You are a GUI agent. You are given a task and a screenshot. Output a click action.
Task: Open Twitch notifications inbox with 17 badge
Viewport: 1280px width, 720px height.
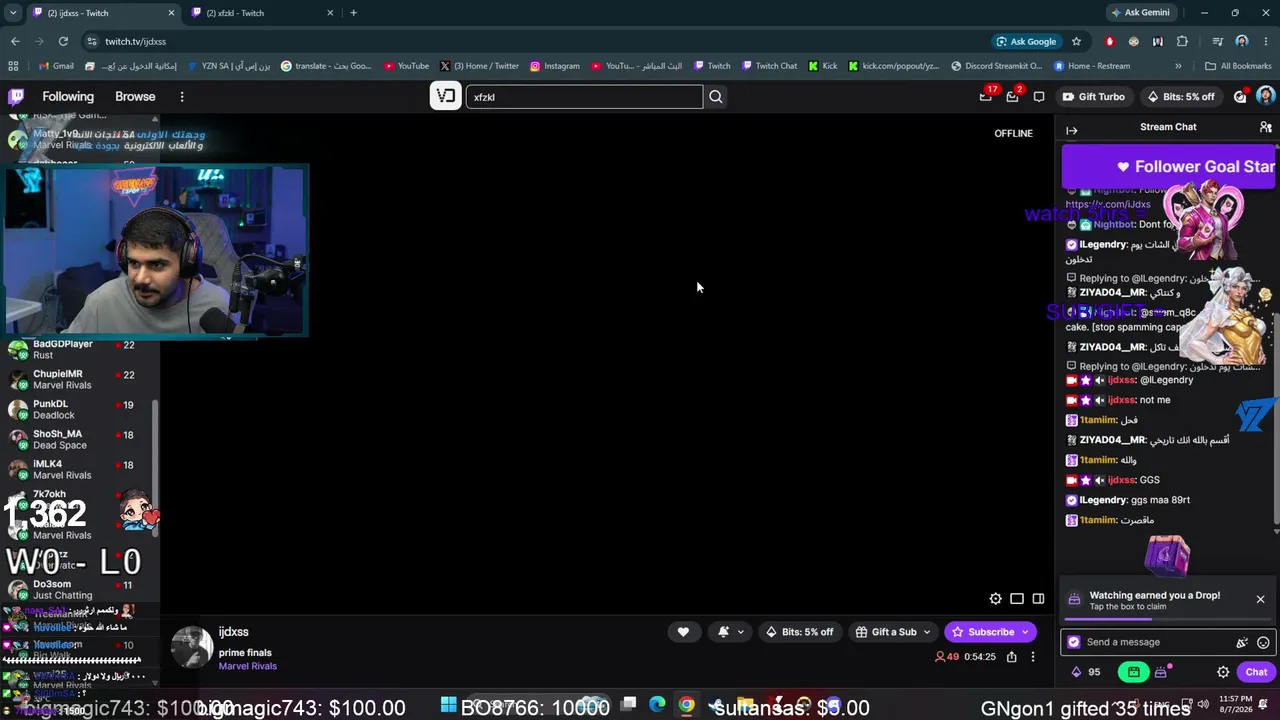click(x=986, y=97)
